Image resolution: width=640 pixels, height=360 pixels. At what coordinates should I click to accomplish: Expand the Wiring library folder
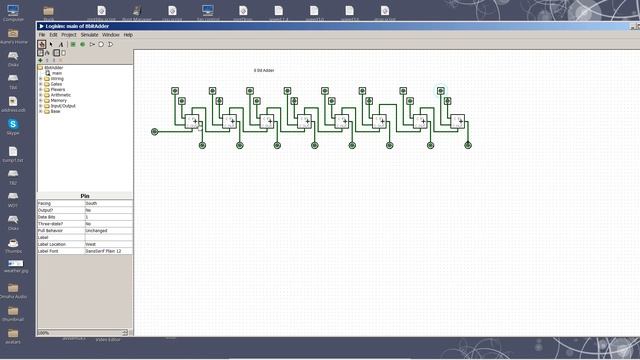[41, 78]
